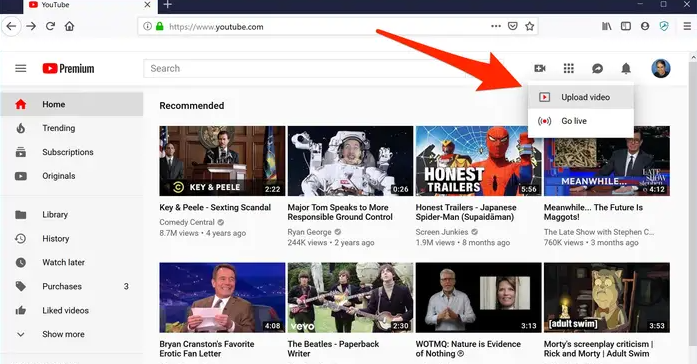Screen dimensions: 697x364
Task: Click title Major Tom Speaks to More Responsible
Action: (x=340, y=212)
